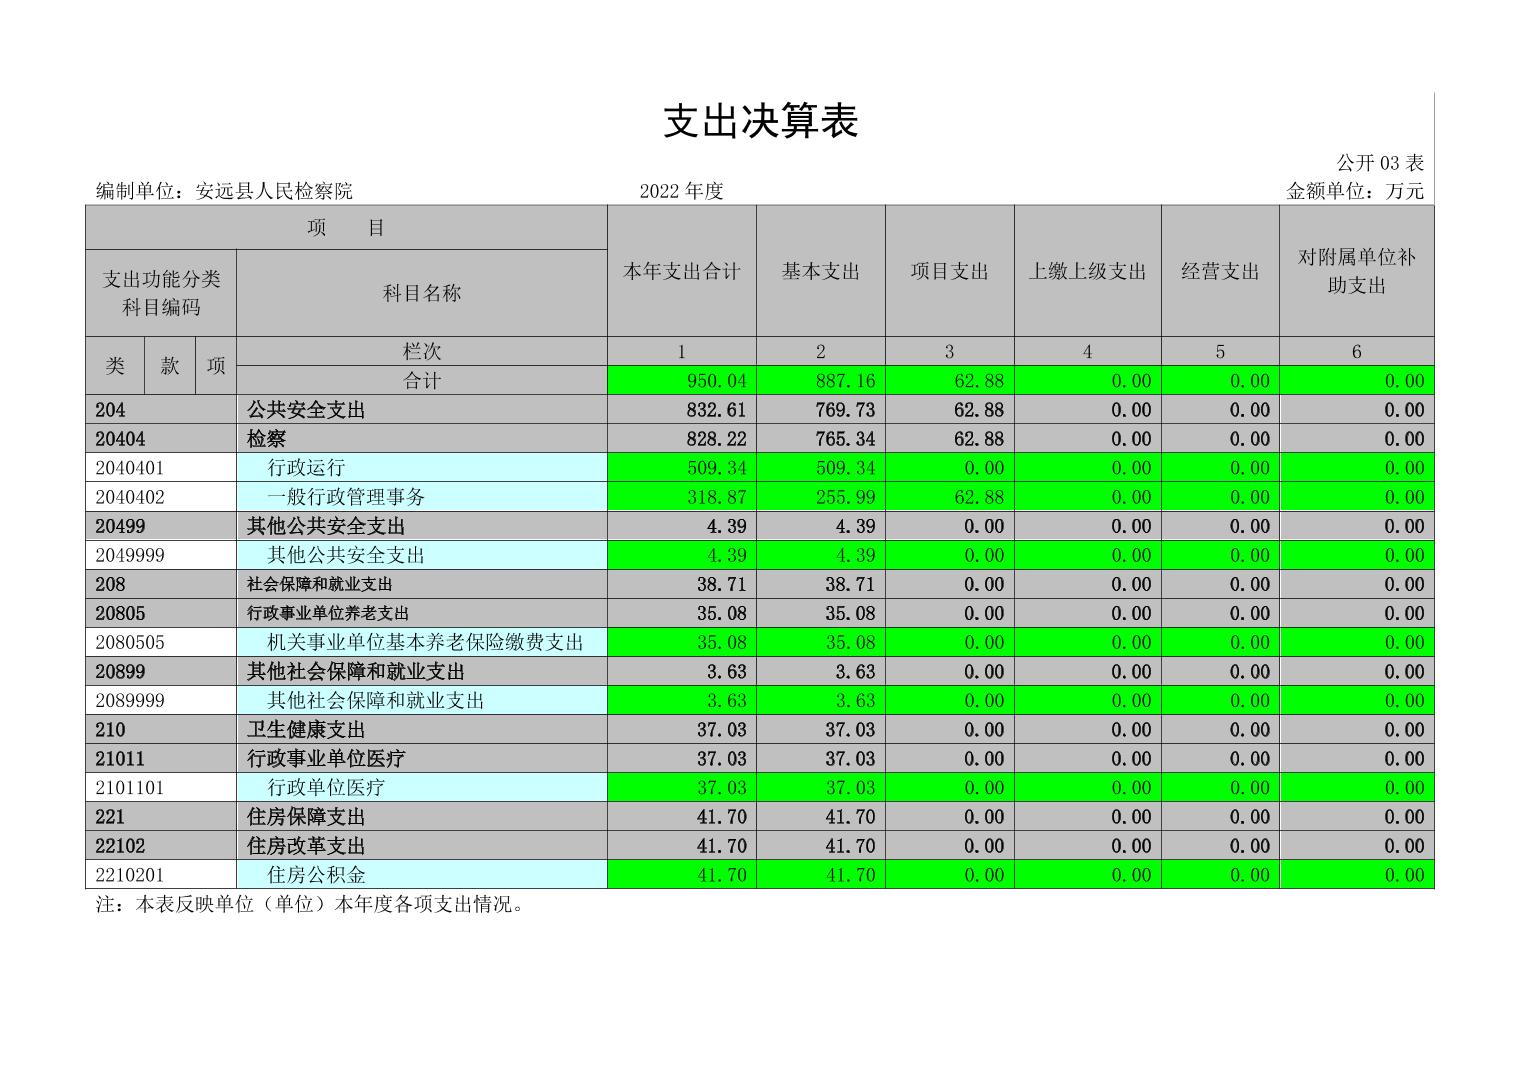Select the 公共安全支出 row name

422,410
